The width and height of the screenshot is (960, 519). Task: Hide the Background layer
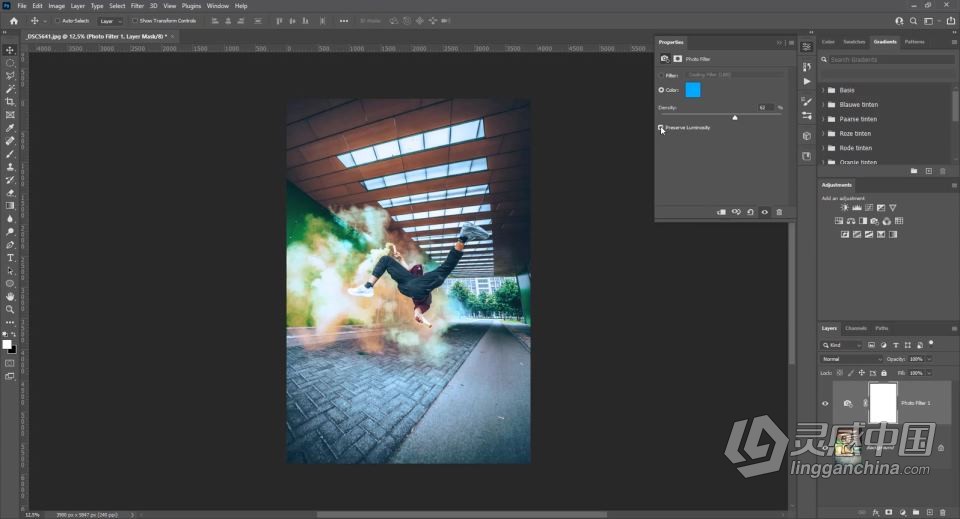pos(825,447)
